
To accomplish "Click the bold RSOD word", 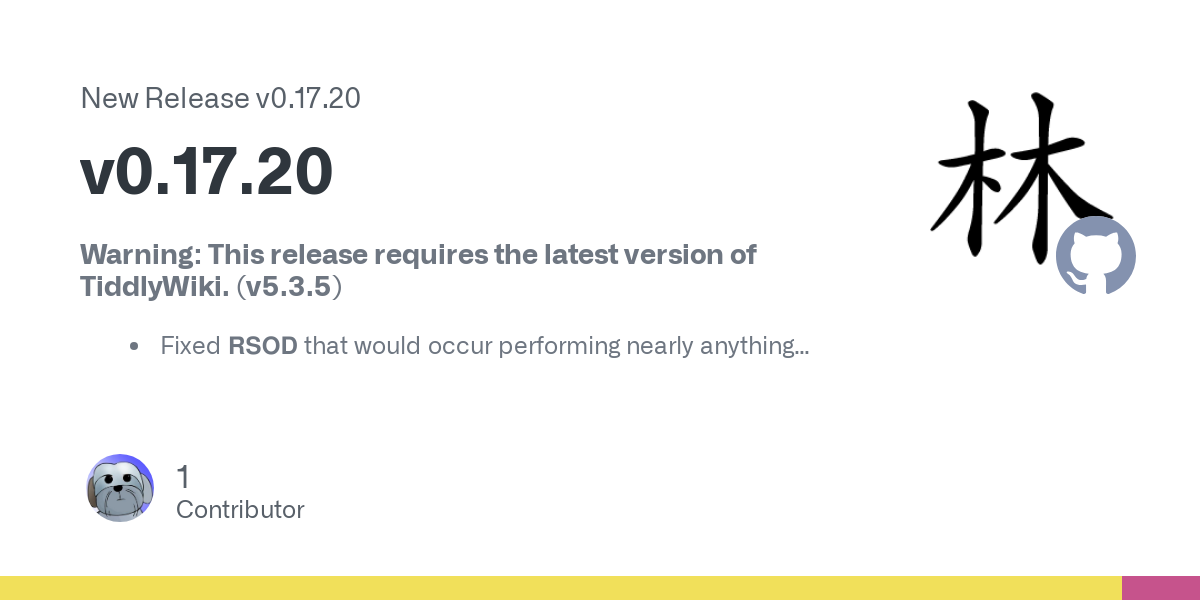I will pyautogui.click(x=263, y=346).
